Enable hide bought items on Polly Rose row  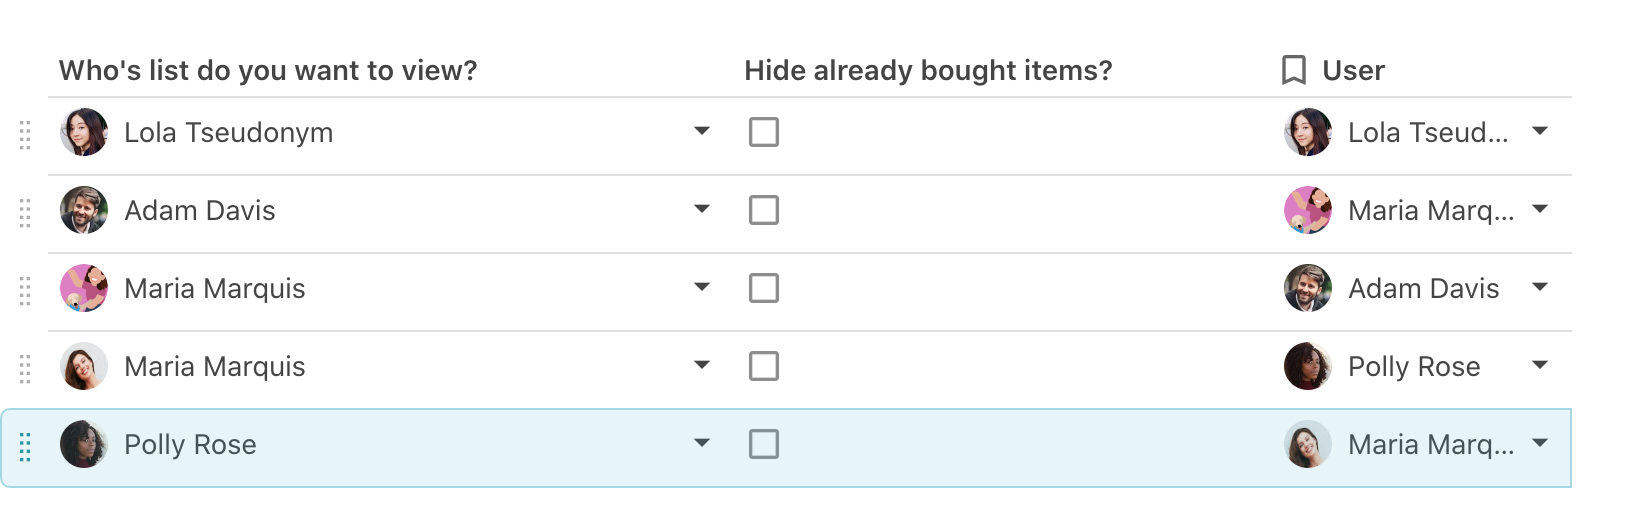pyautogui.click(x=764, y=444)
